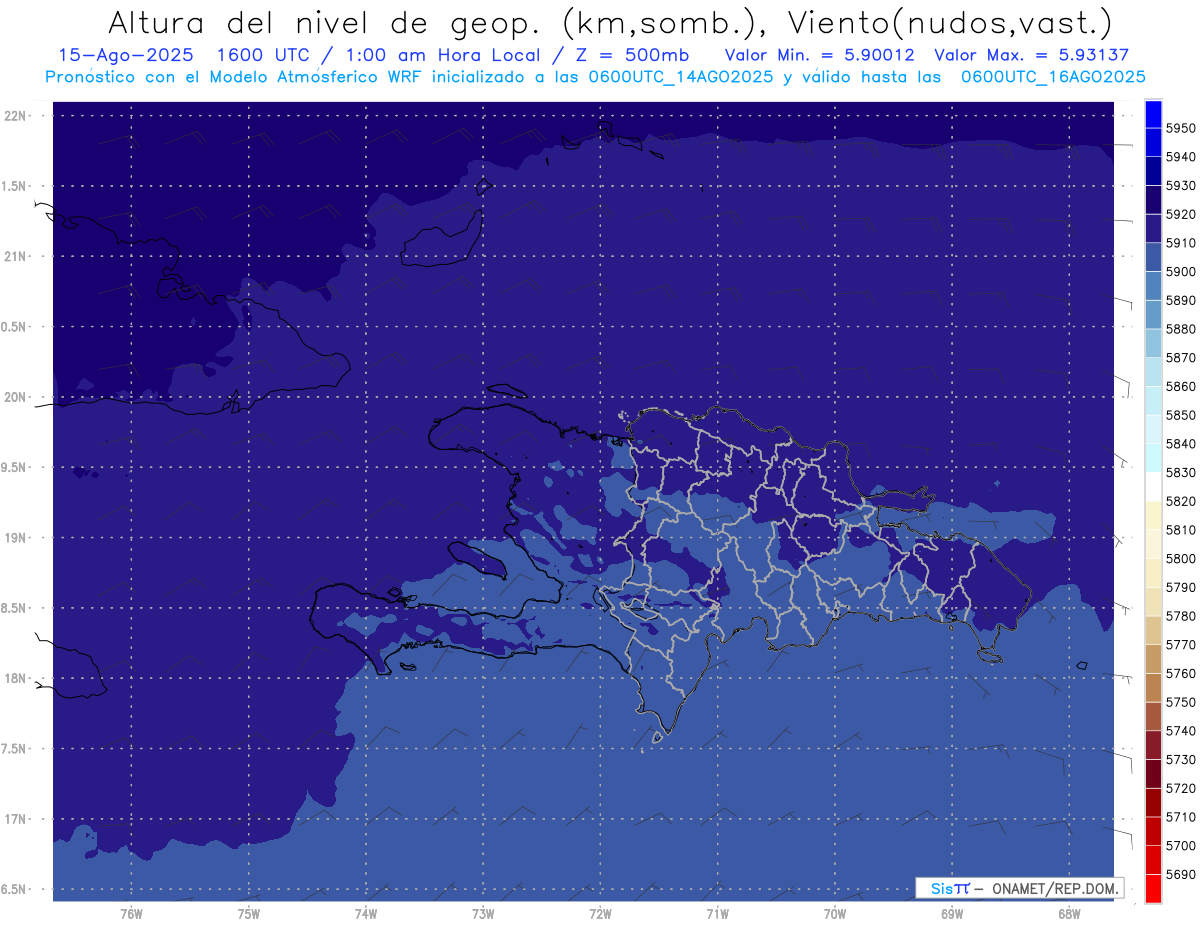Click the "5730" color bar value
Screen dimensions: 1200x927
[1180, 760]
